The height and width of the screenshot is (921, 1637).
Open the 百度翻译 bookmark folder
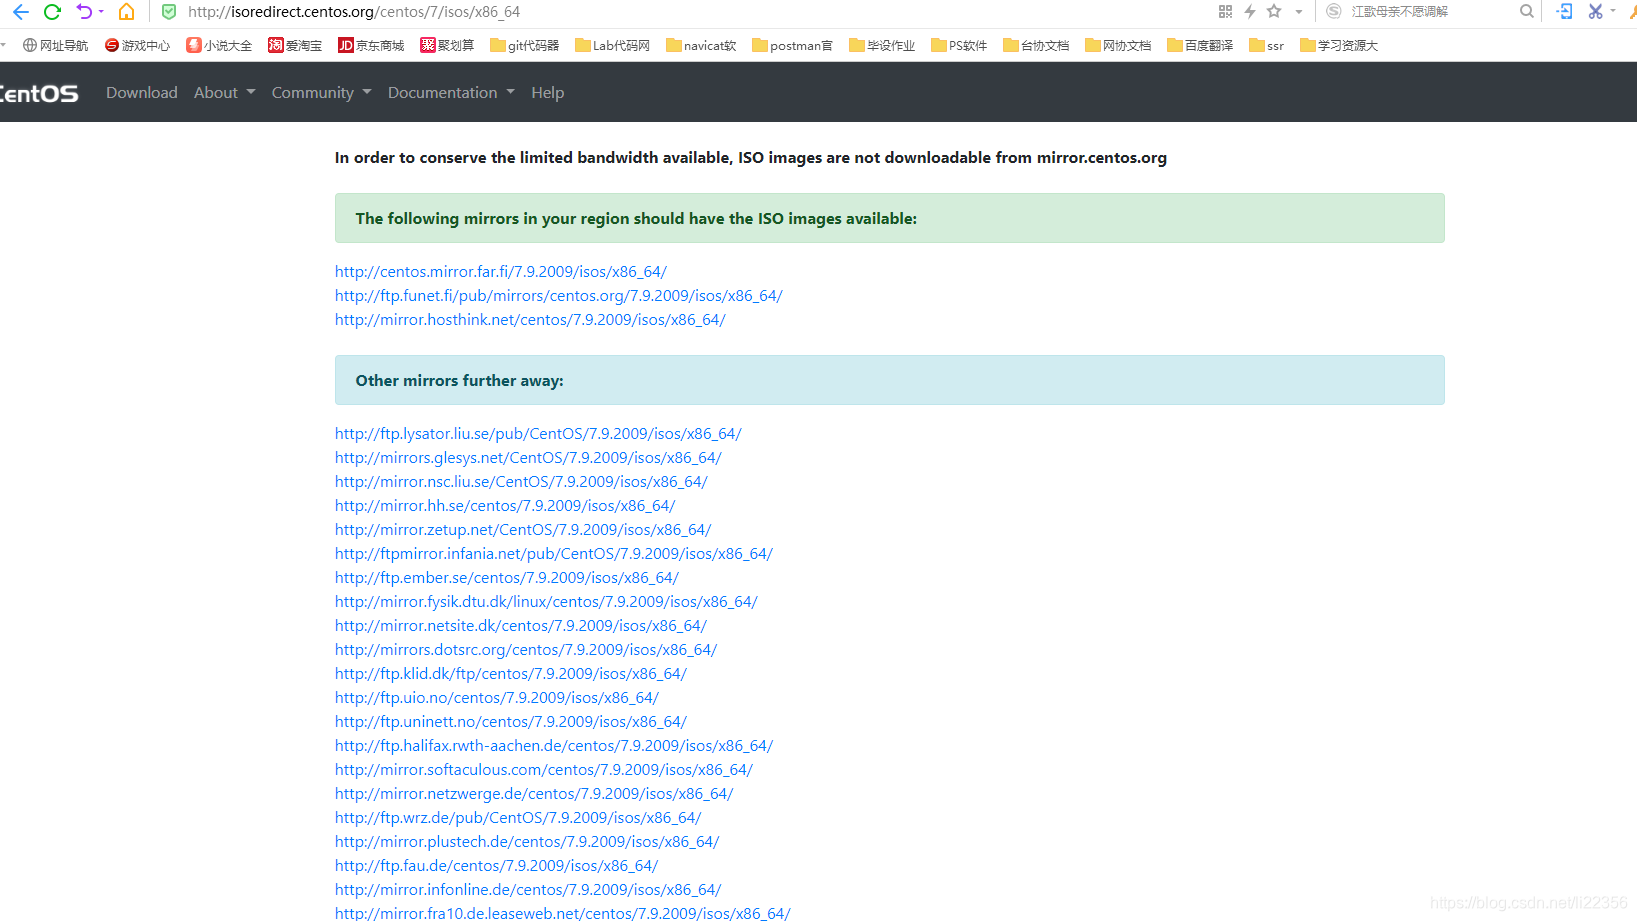click(x=1200, y=45)
